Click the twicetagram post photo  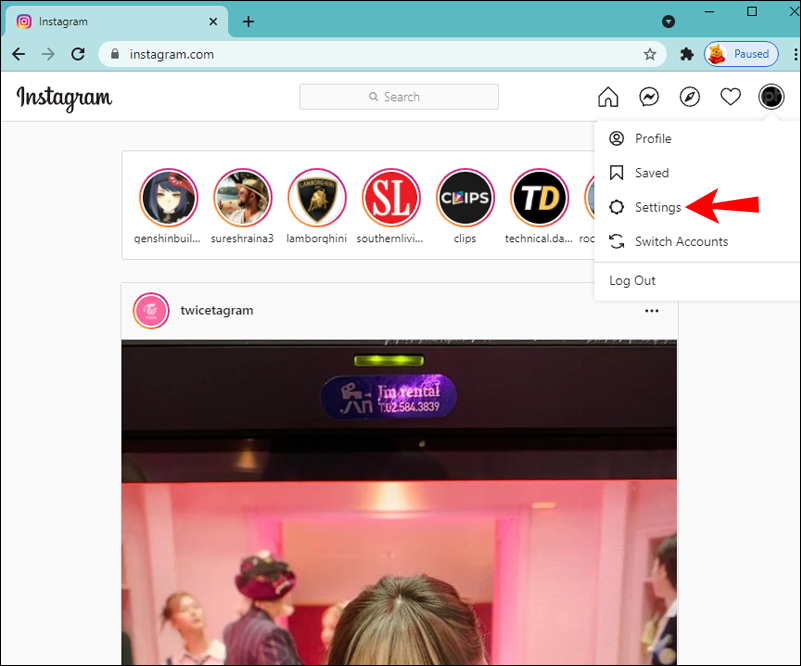(399, 502)
